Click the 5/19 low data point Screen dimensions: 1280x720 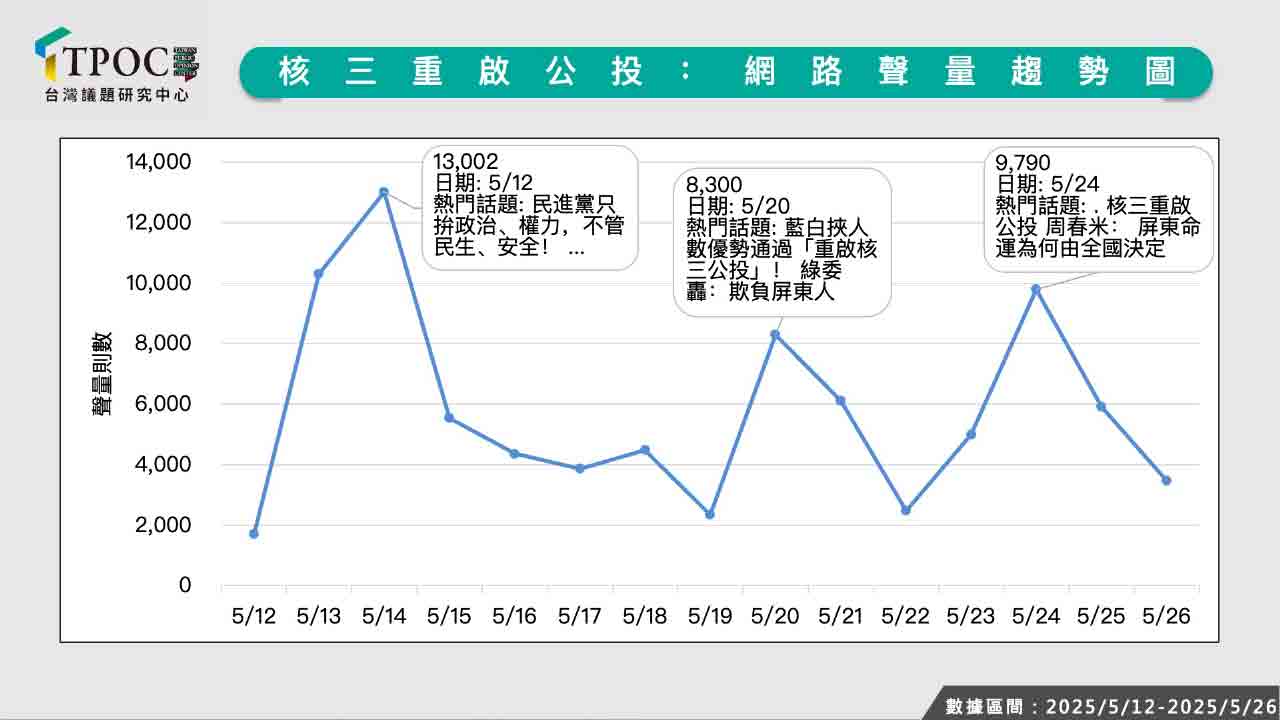[x=710, y=515]
